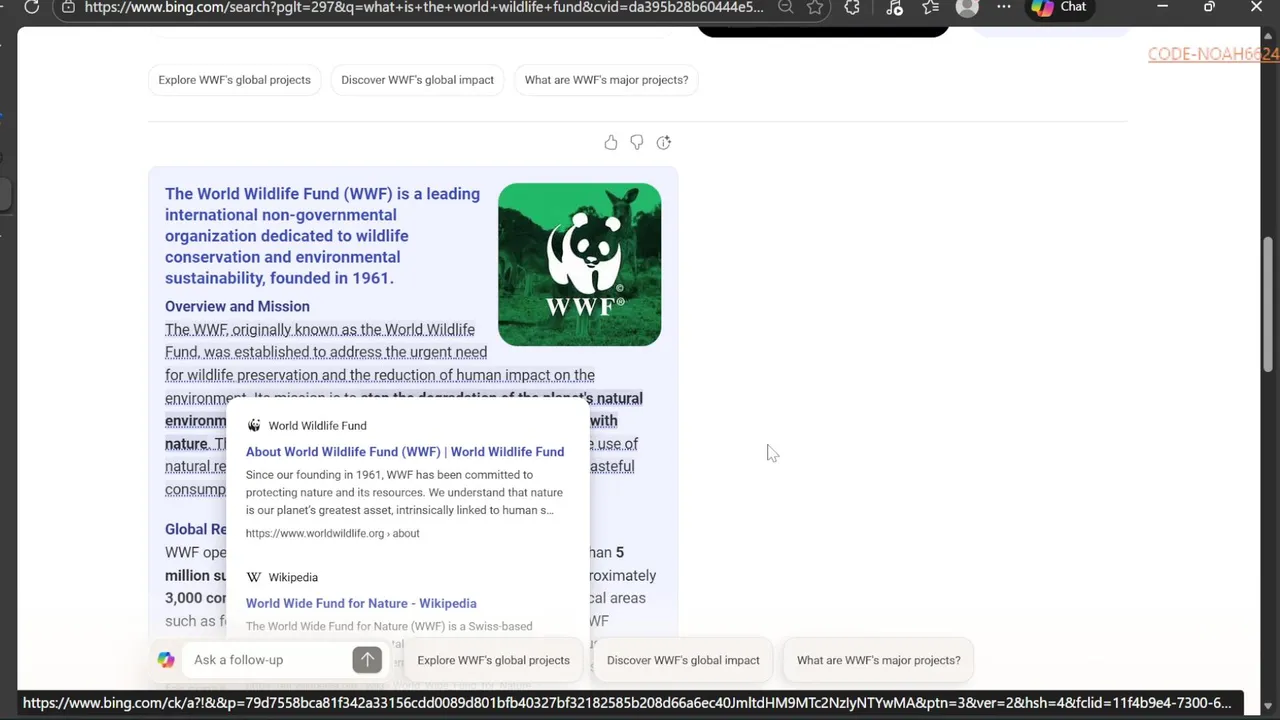
Task: Click the answer headline about World Wildlife Fund
Action: [x=322, y=236]
